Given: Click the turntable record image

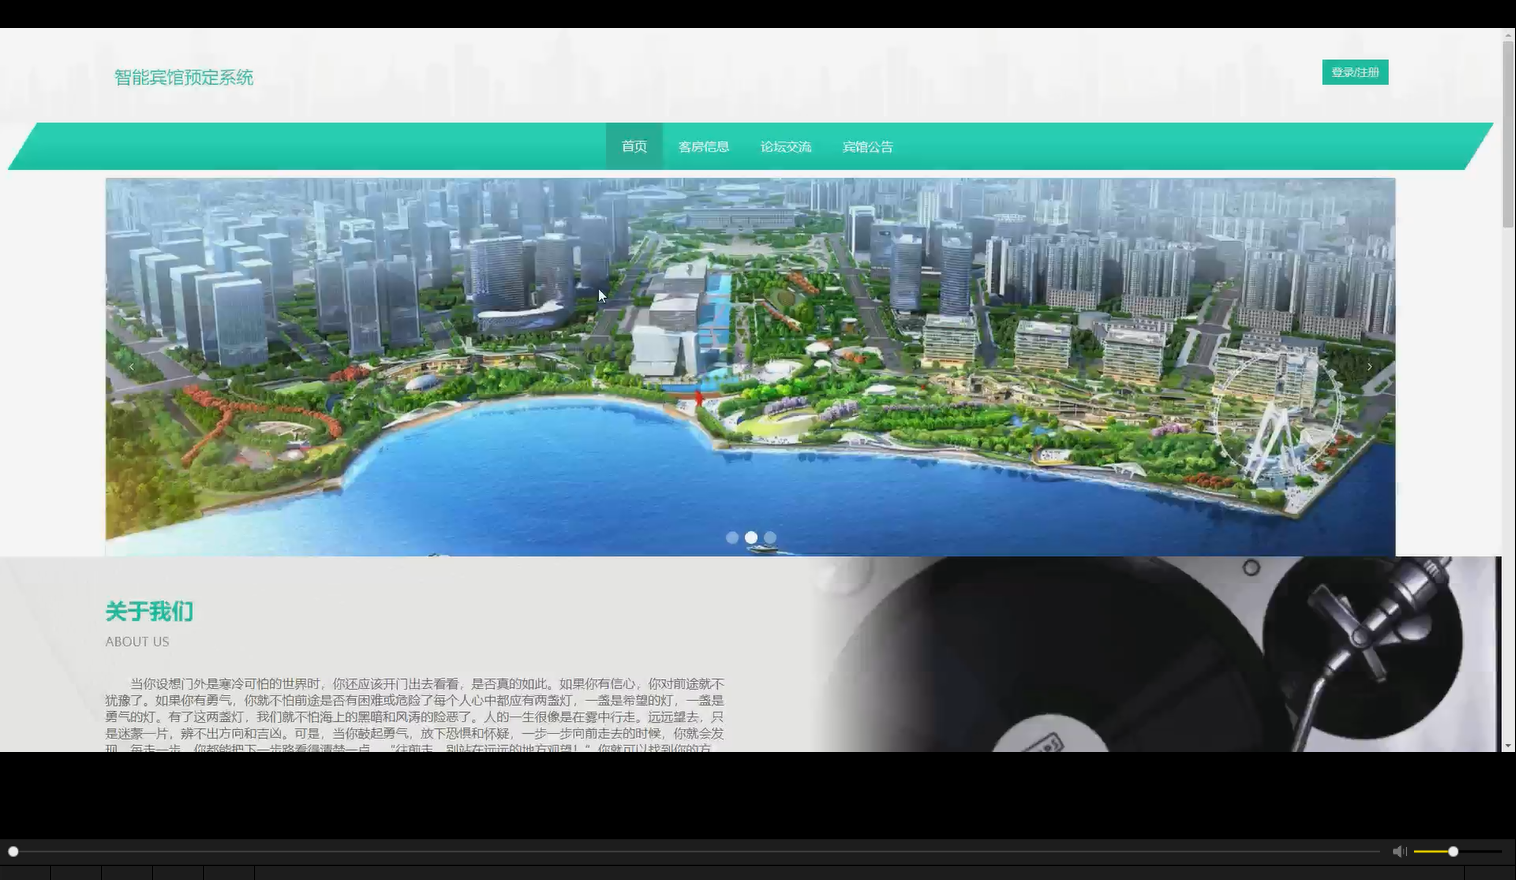Looking at the screenshot, I should [1155, 654].
